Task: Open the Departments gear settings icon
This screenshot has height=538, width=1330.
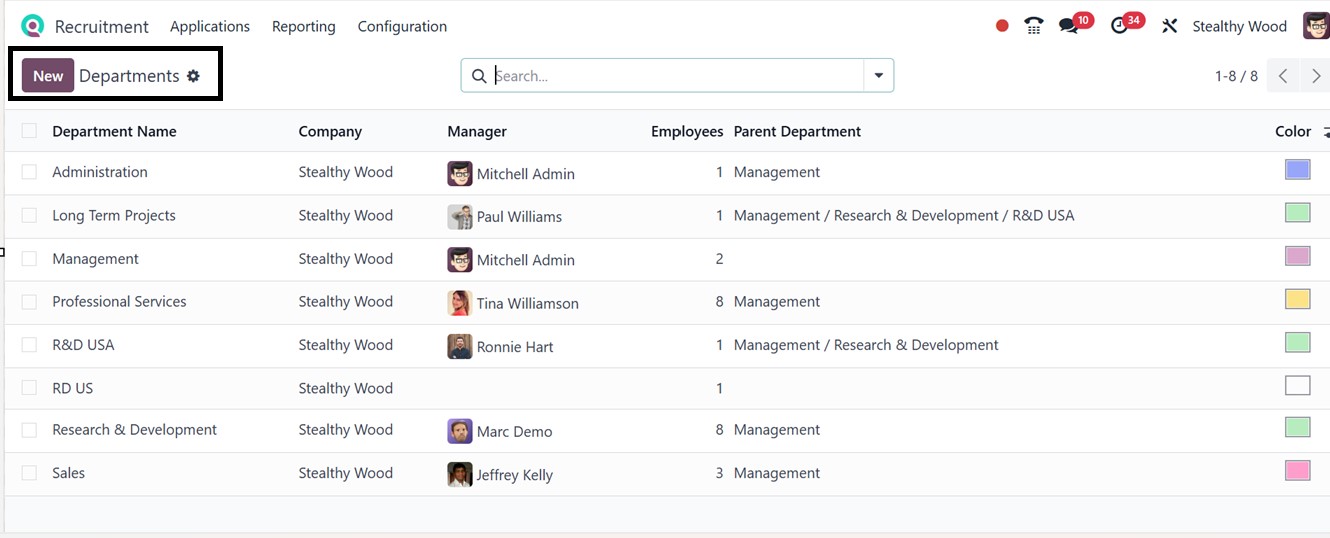Action: coord(194,76)
